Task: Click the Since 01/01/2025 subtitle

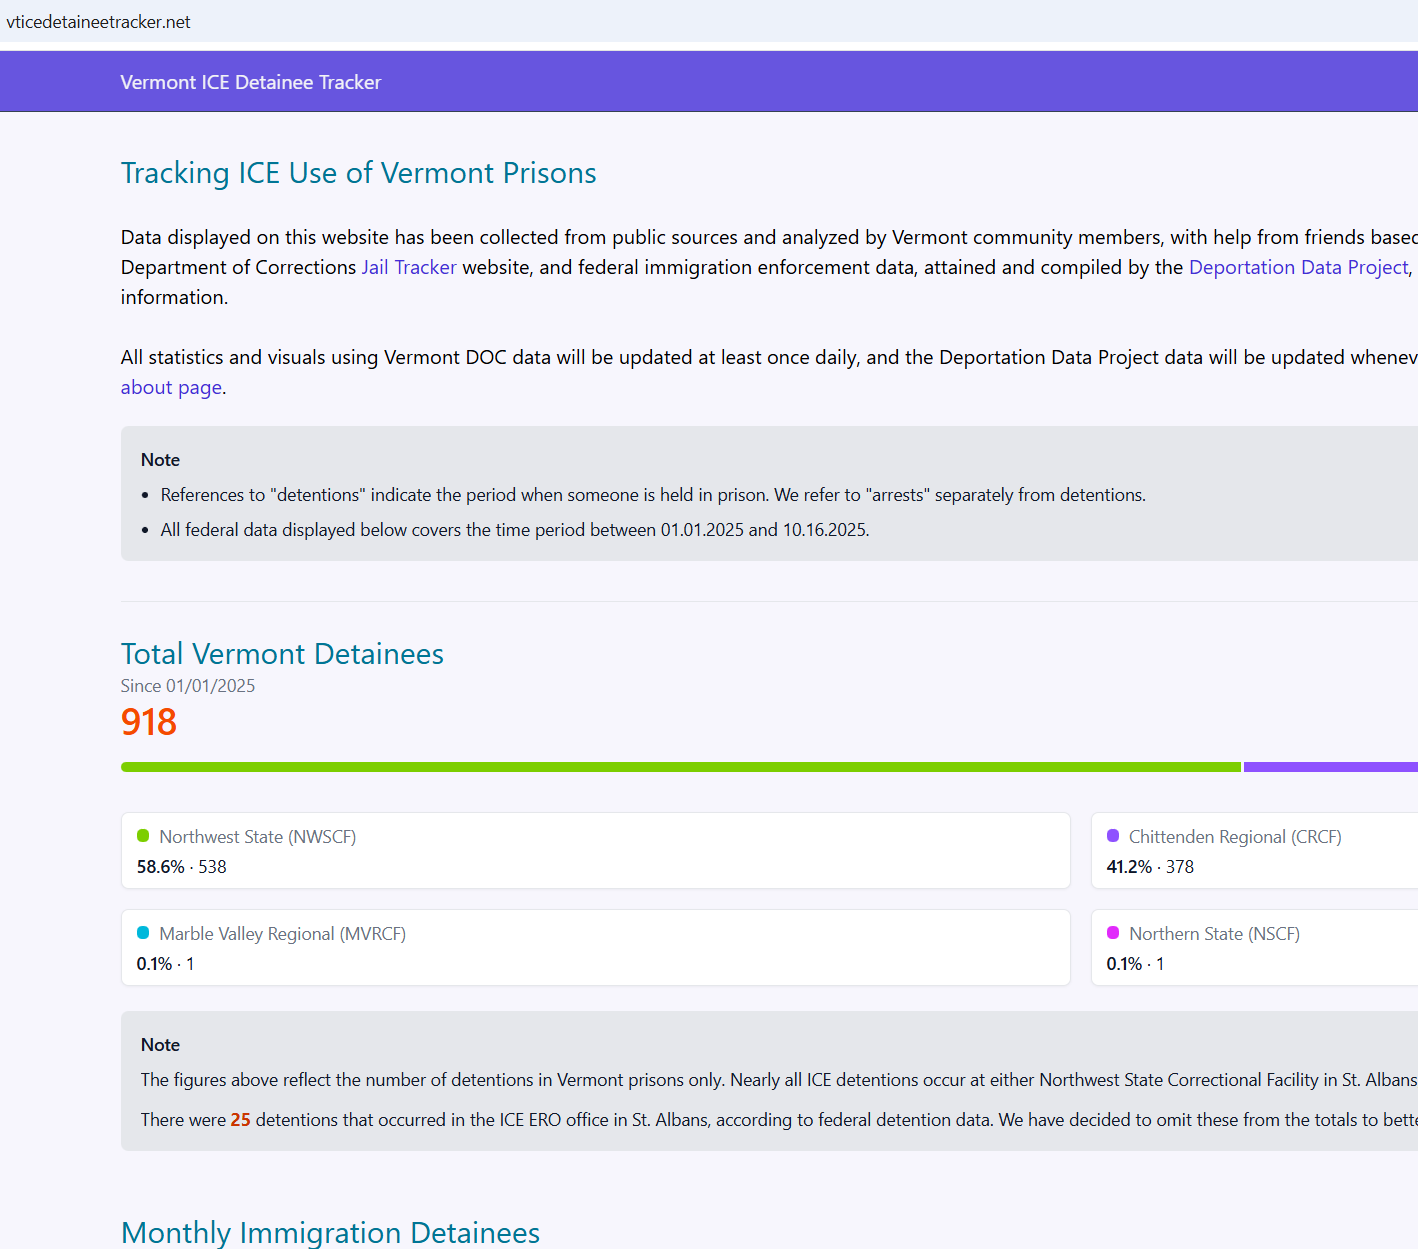Action: click(188, 686)
